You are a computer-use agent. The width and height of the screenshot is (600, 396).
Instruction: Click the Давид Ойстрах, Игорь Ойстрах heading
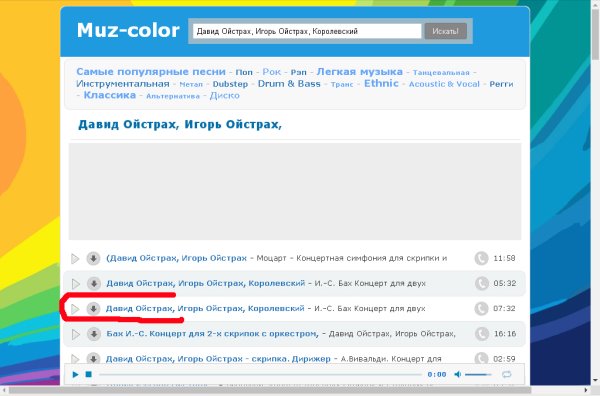click(180, 125)
